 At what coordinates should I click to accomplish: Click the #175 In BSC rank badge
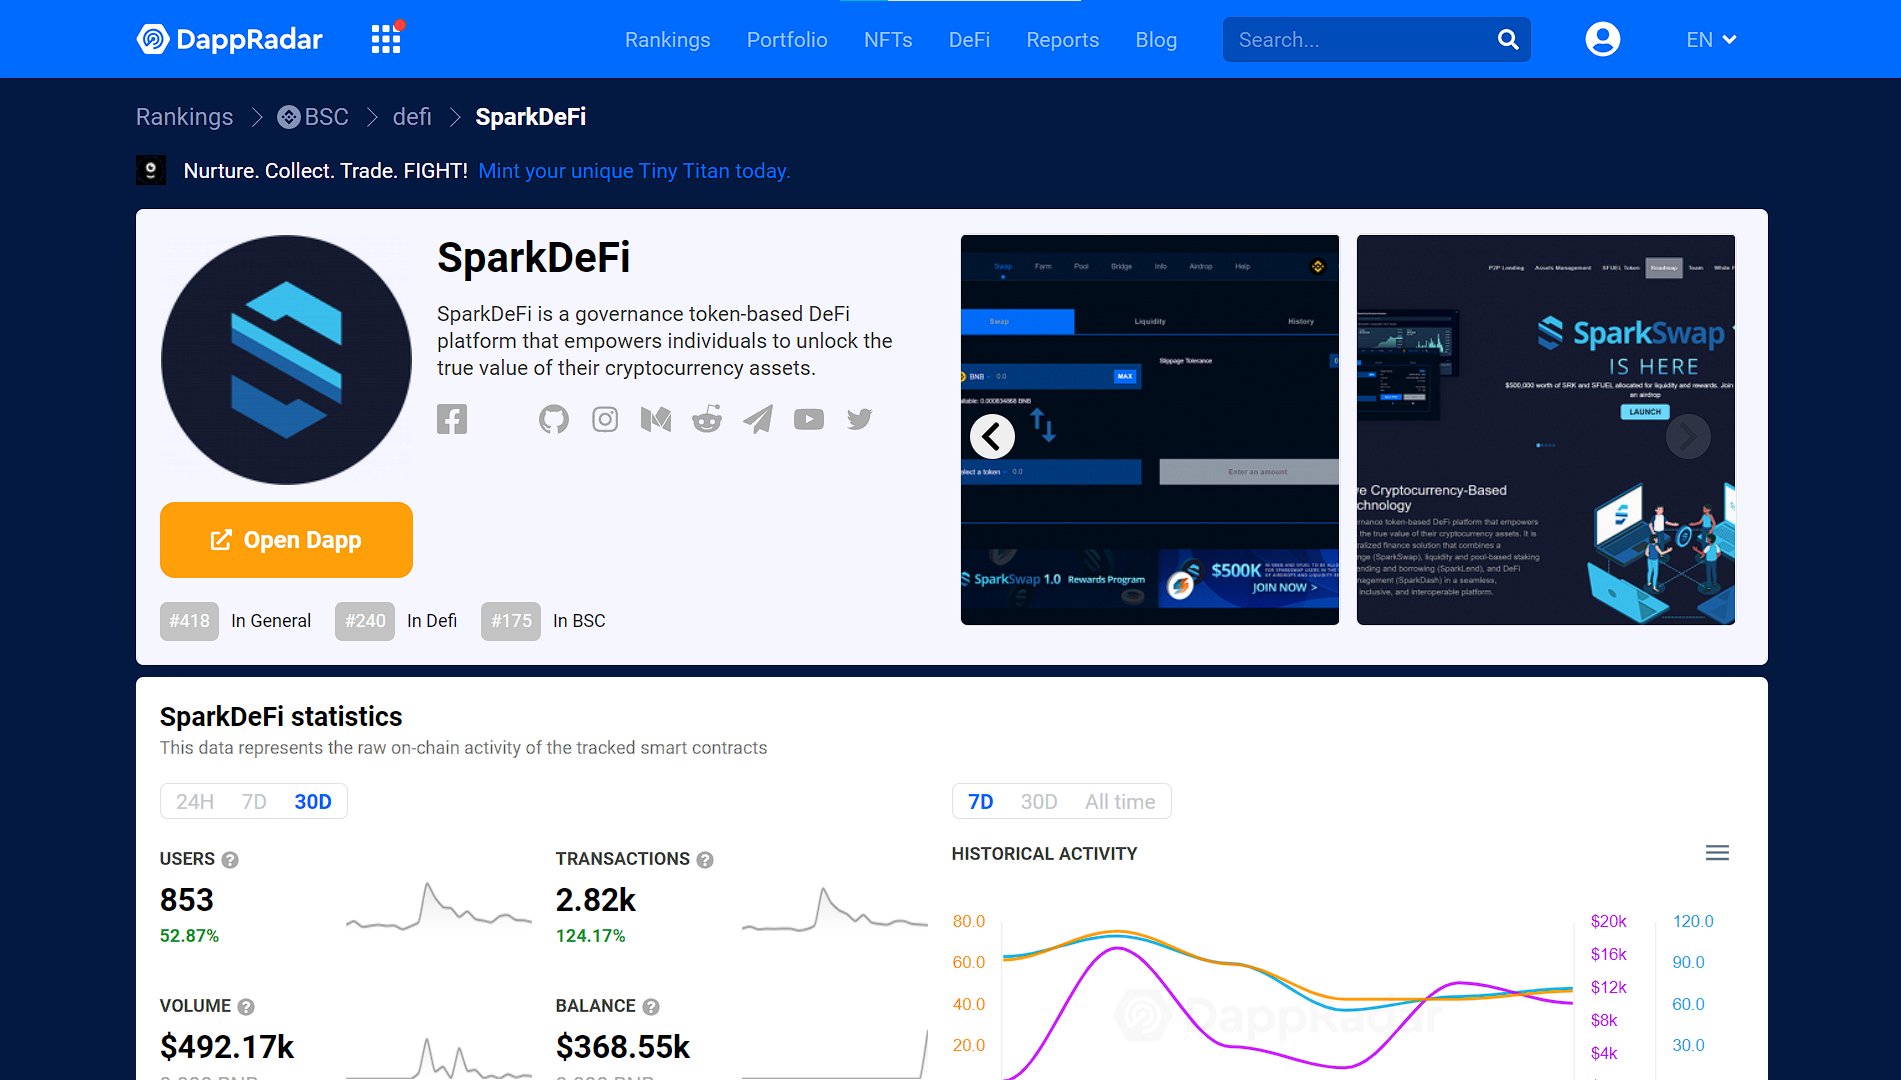click(x=511, y=621)
